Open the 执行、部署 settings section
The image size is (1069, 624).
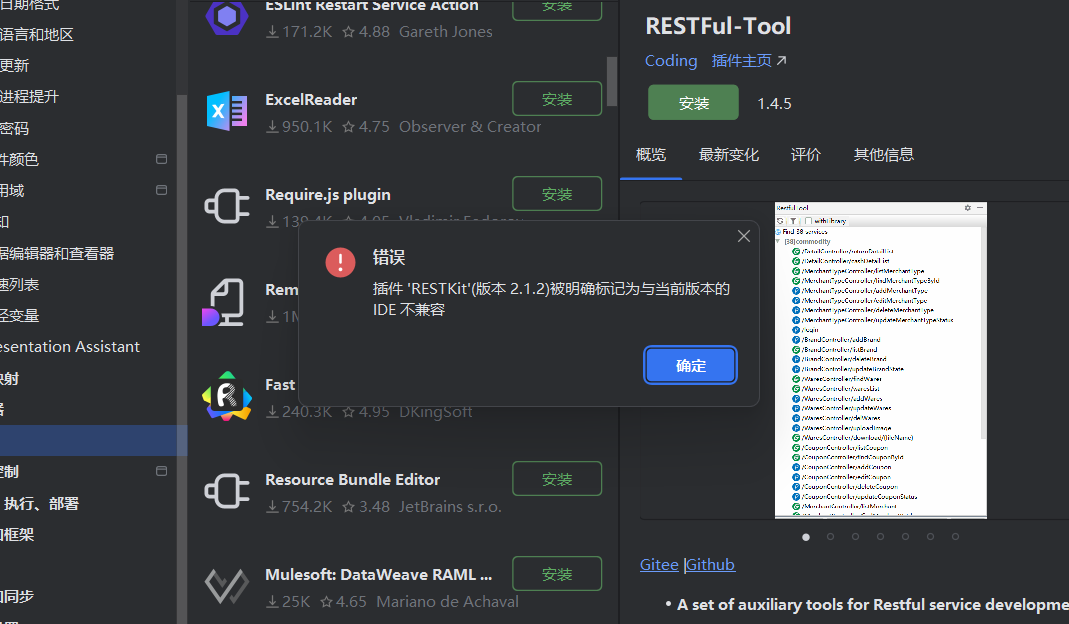[41, 503]
